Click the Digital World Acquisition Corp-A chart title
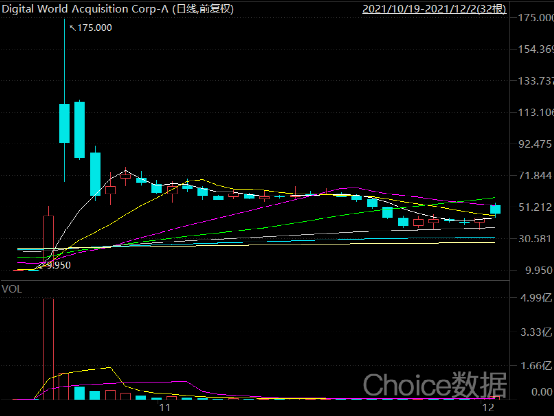Image resolution: width=554 pixels, height=416 pixels. click(x=117, y=9)
